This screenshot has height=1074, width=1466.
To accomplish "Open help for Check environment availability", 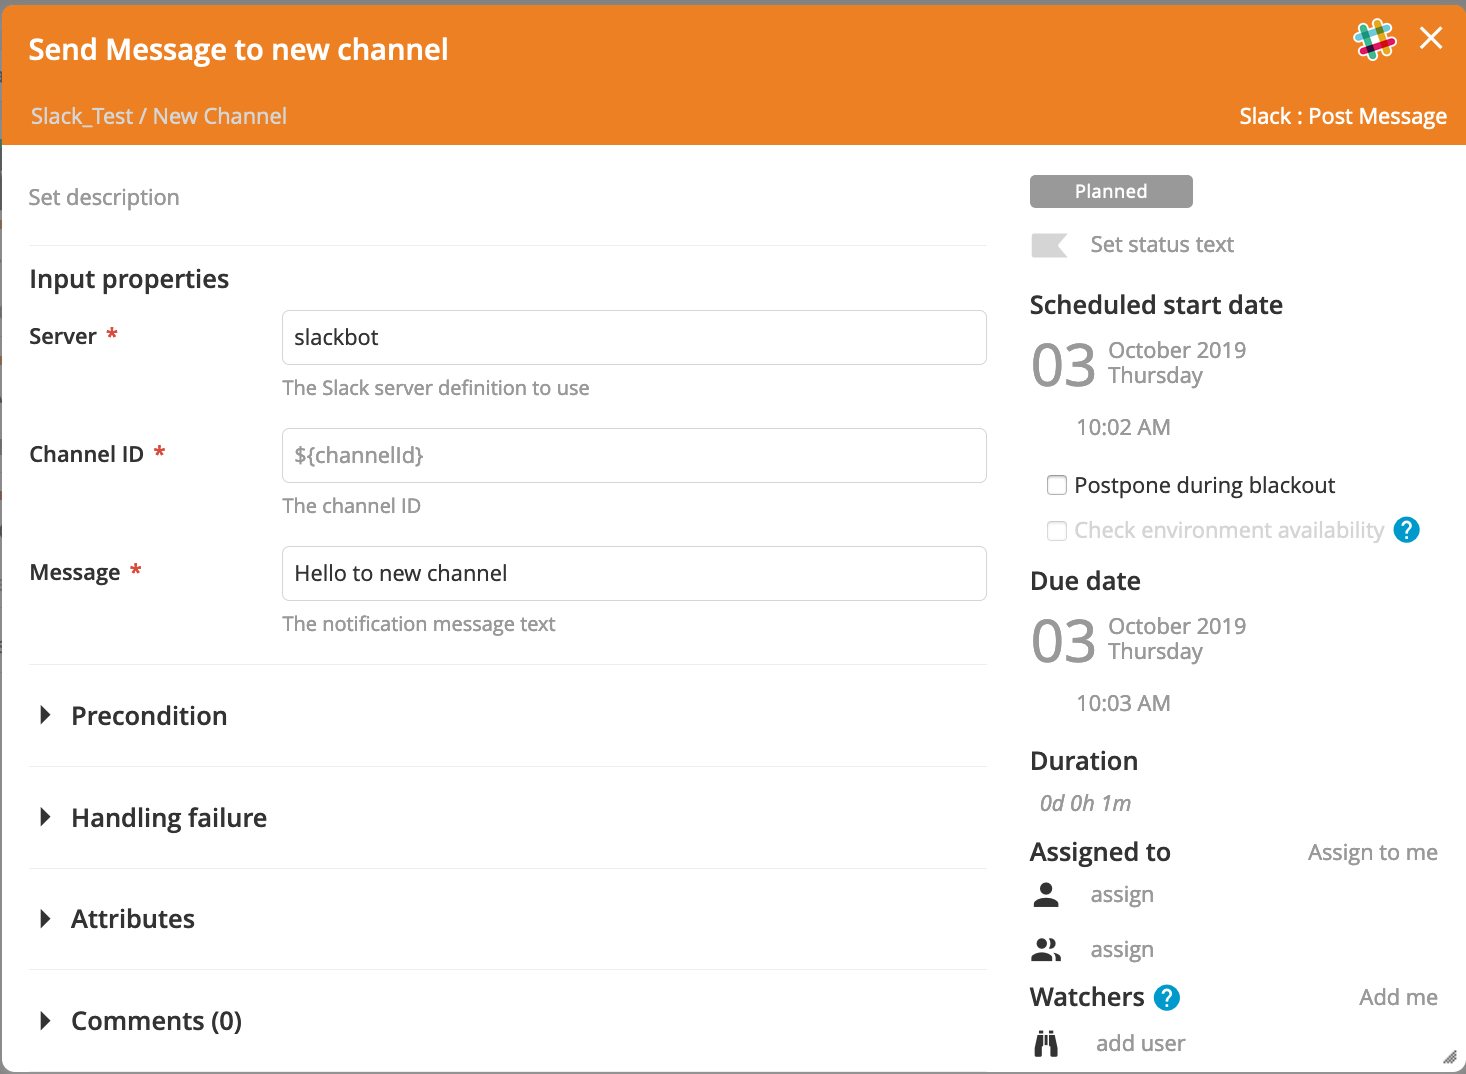I will 1406,530.
